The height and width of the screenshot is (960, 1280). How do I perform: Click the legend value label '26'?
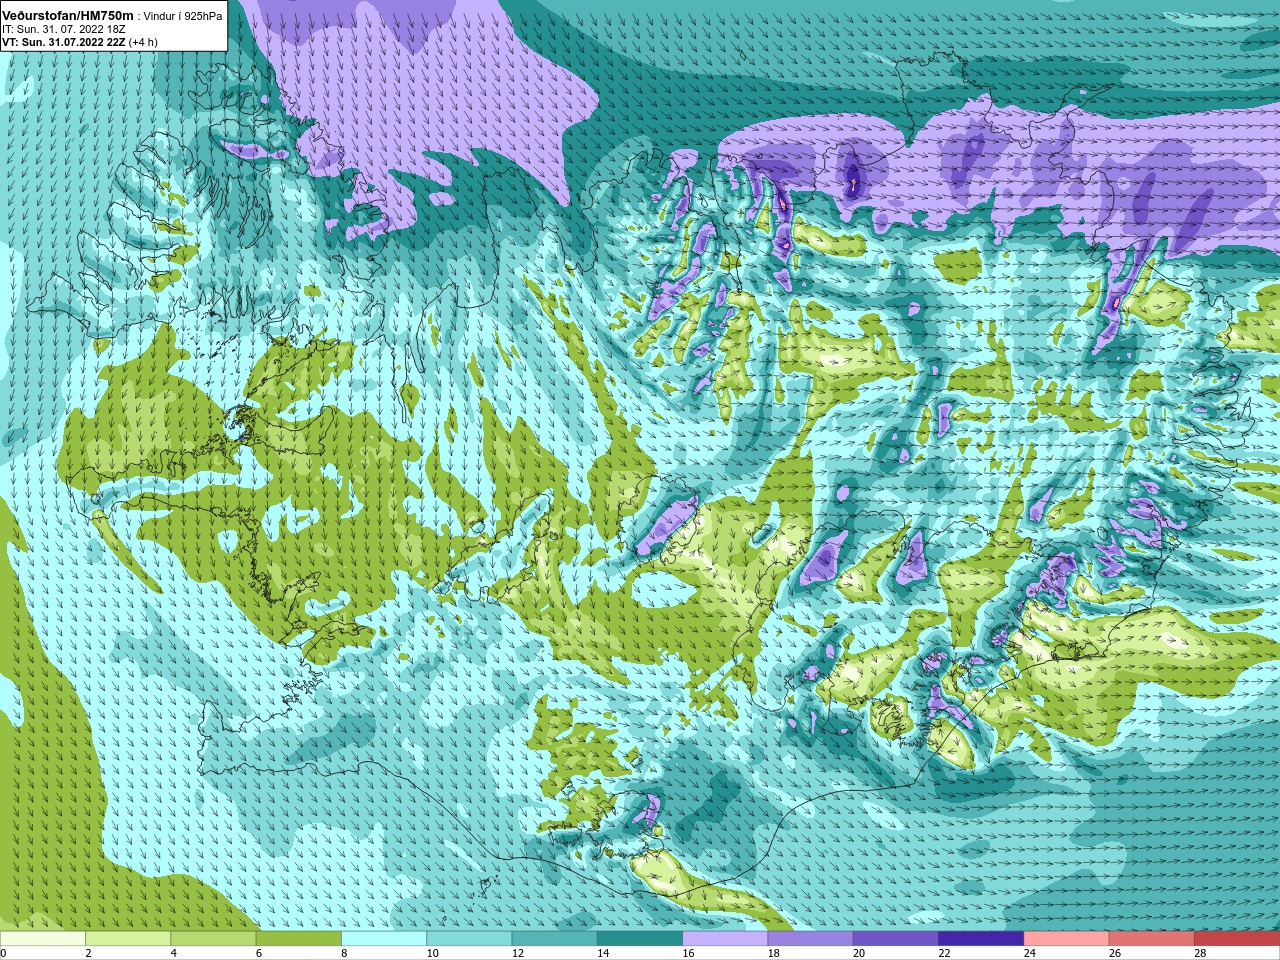pos(1115,953)
